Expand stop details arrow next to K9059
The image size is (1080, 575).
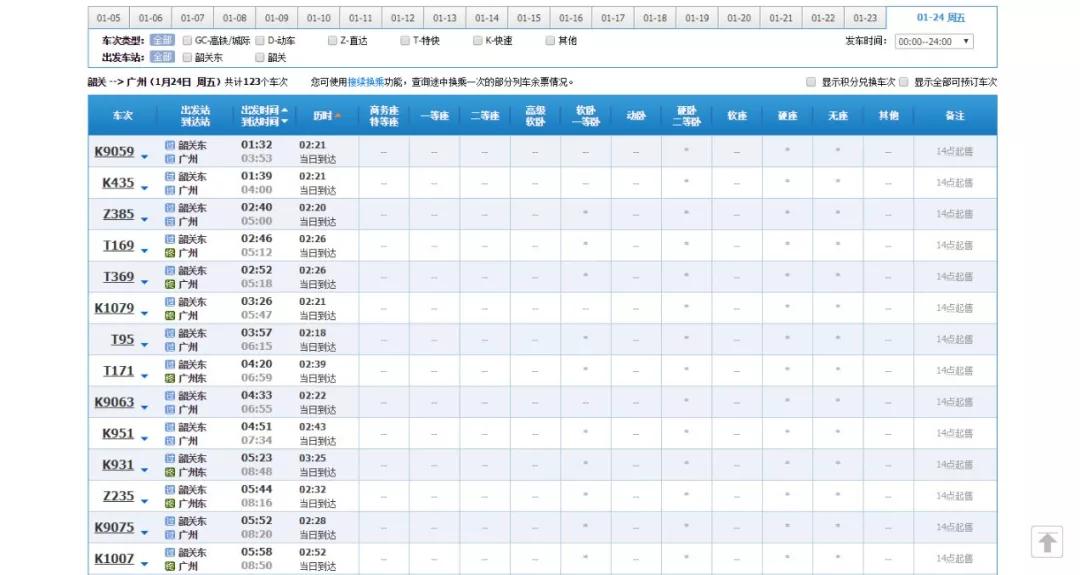(x=145, y=157)
